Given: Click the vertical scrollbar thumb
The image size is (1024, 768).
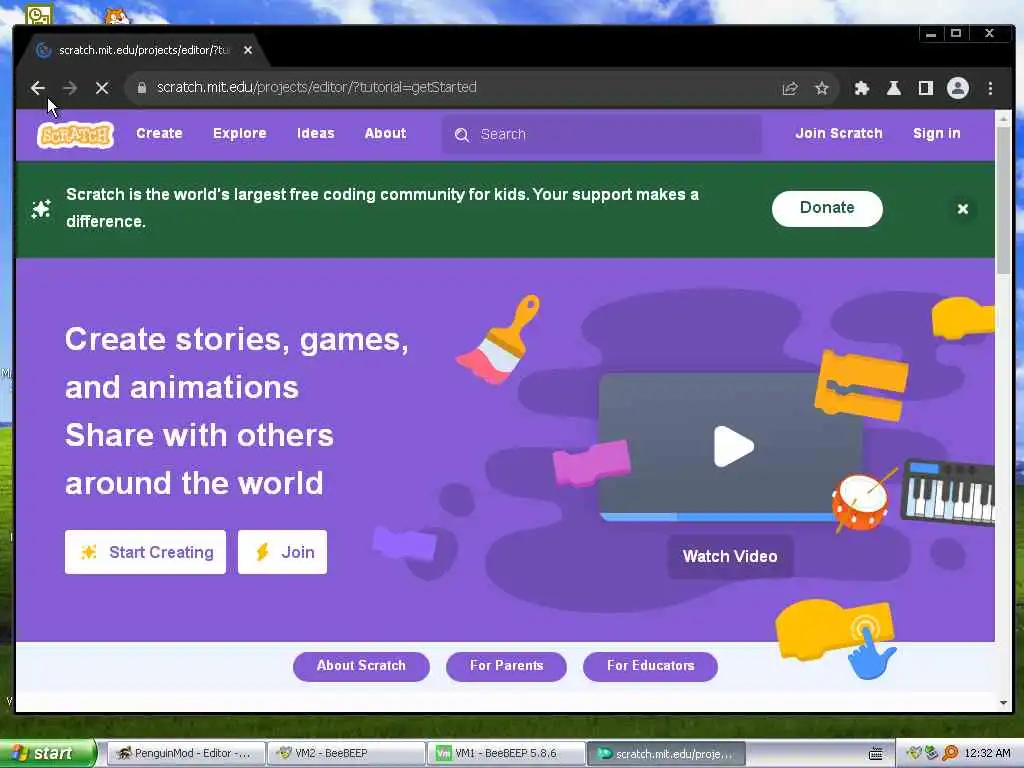Looking at the screenshot, I should point(1003,199).
